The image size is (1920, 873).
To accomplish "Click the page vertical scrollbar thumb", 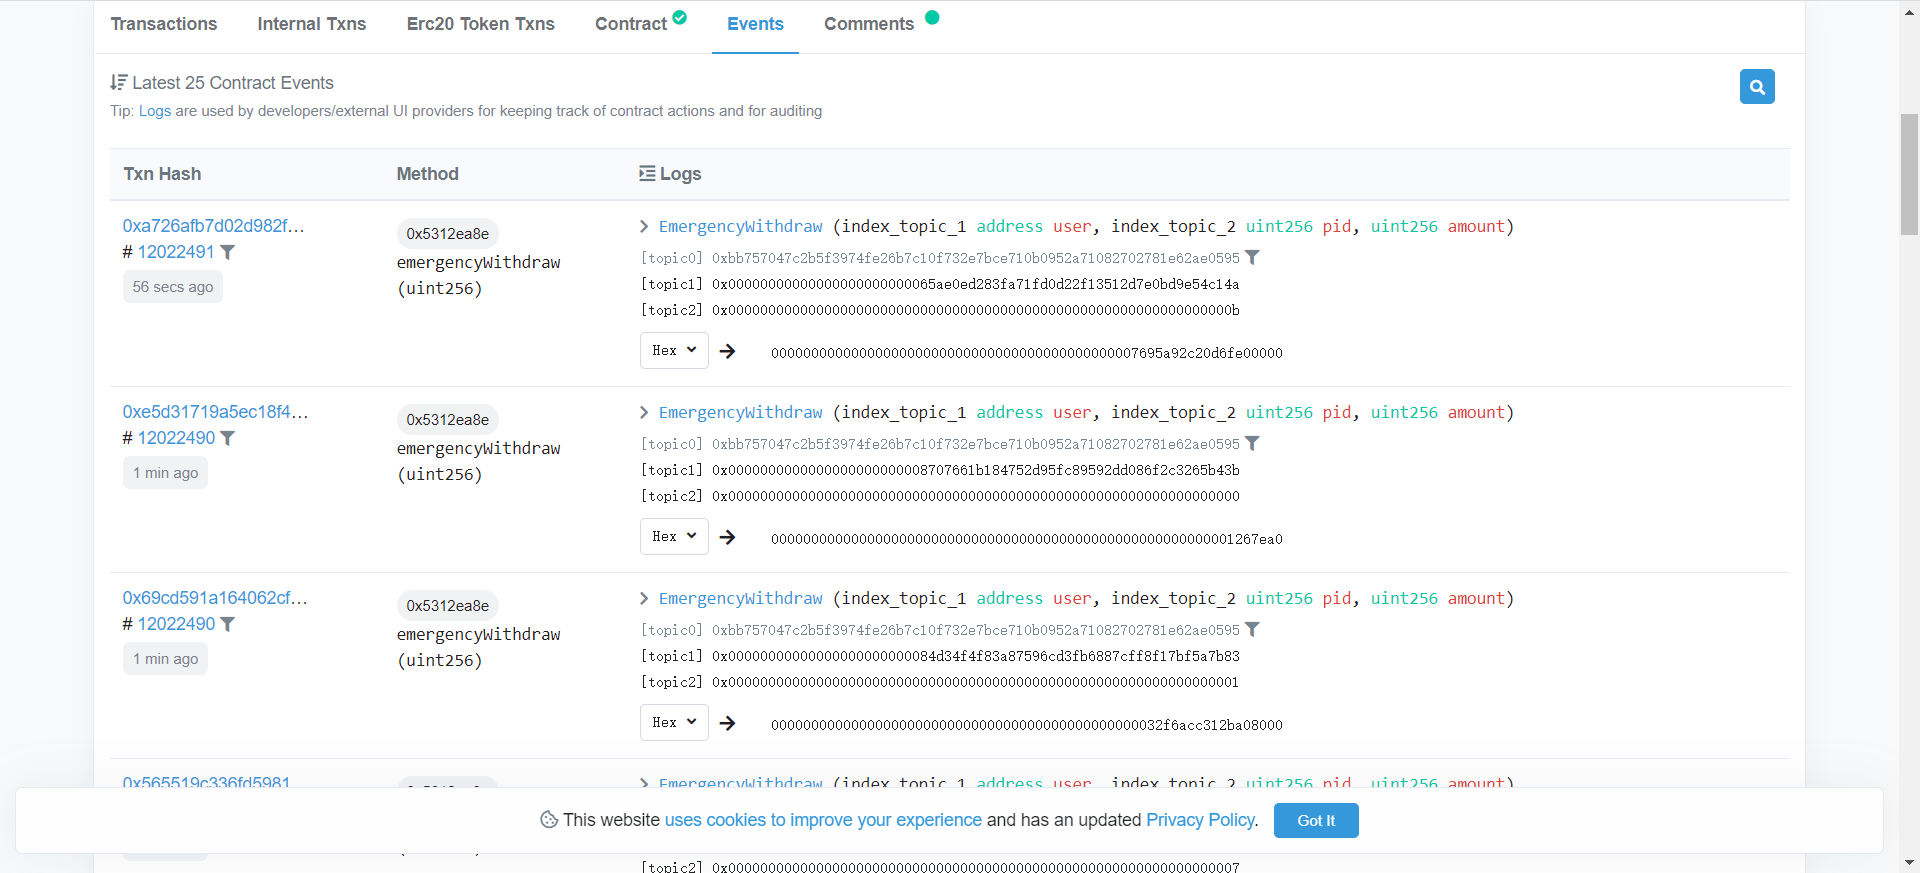I will tap(1909, 175).
